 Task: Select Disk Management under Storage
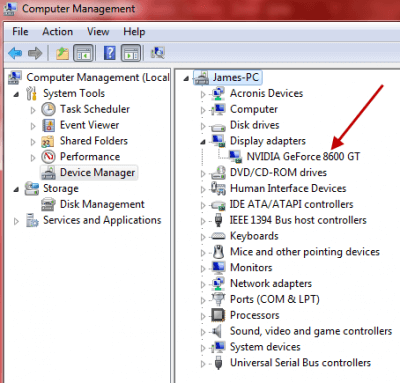tap(102, 204)
